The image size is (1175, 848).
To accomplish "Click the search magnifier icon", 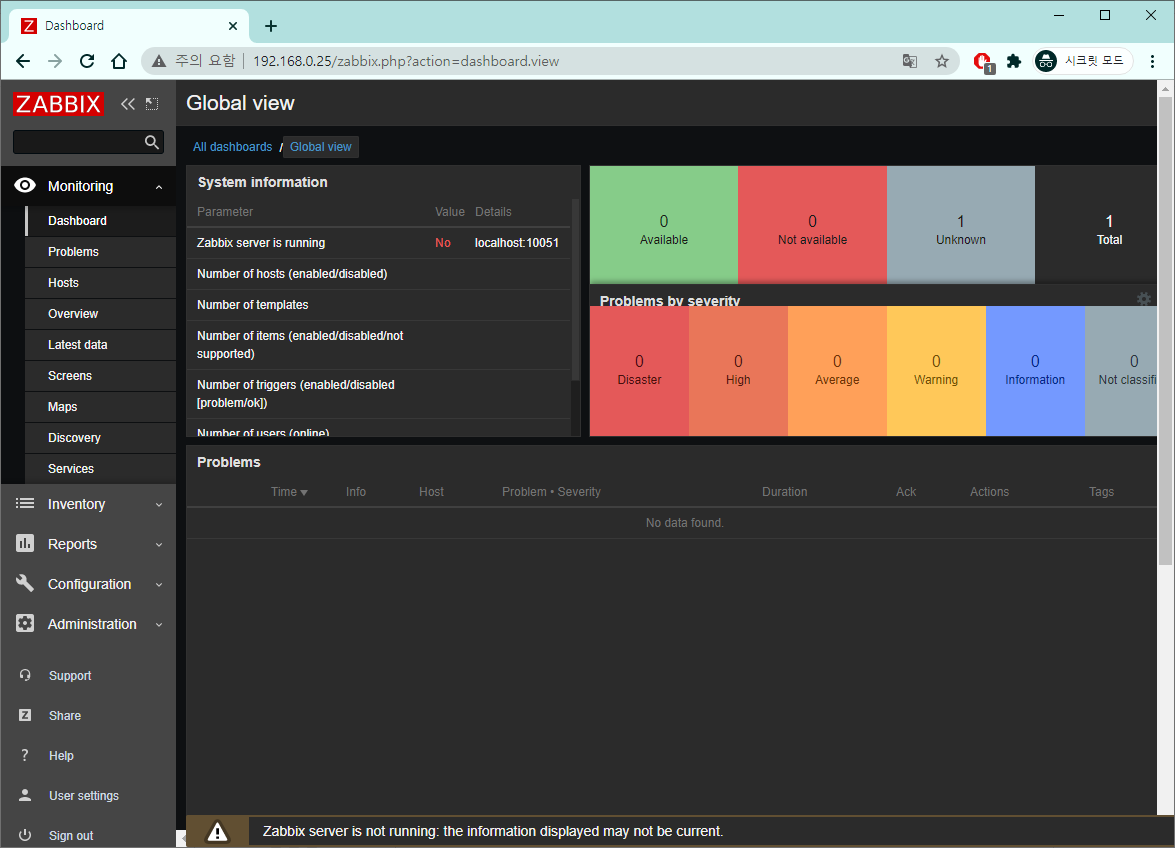I will pyautogui.click(x=152, y=142).
